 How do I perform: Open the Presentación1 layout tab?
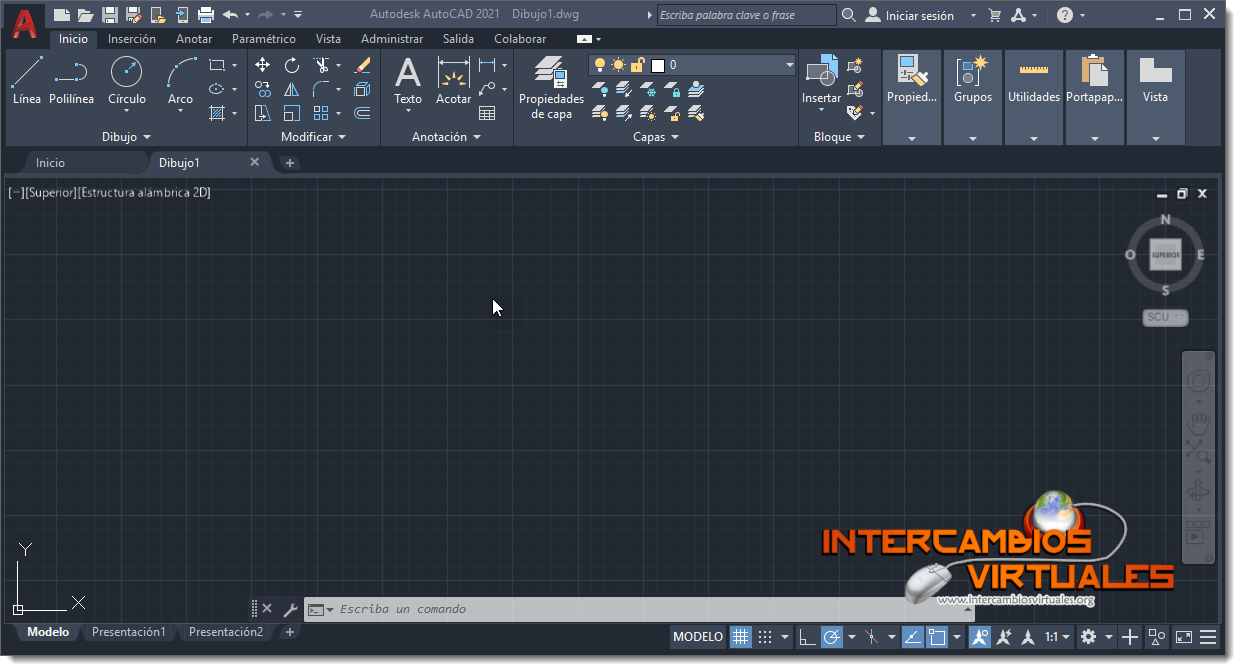coord(129,632)
